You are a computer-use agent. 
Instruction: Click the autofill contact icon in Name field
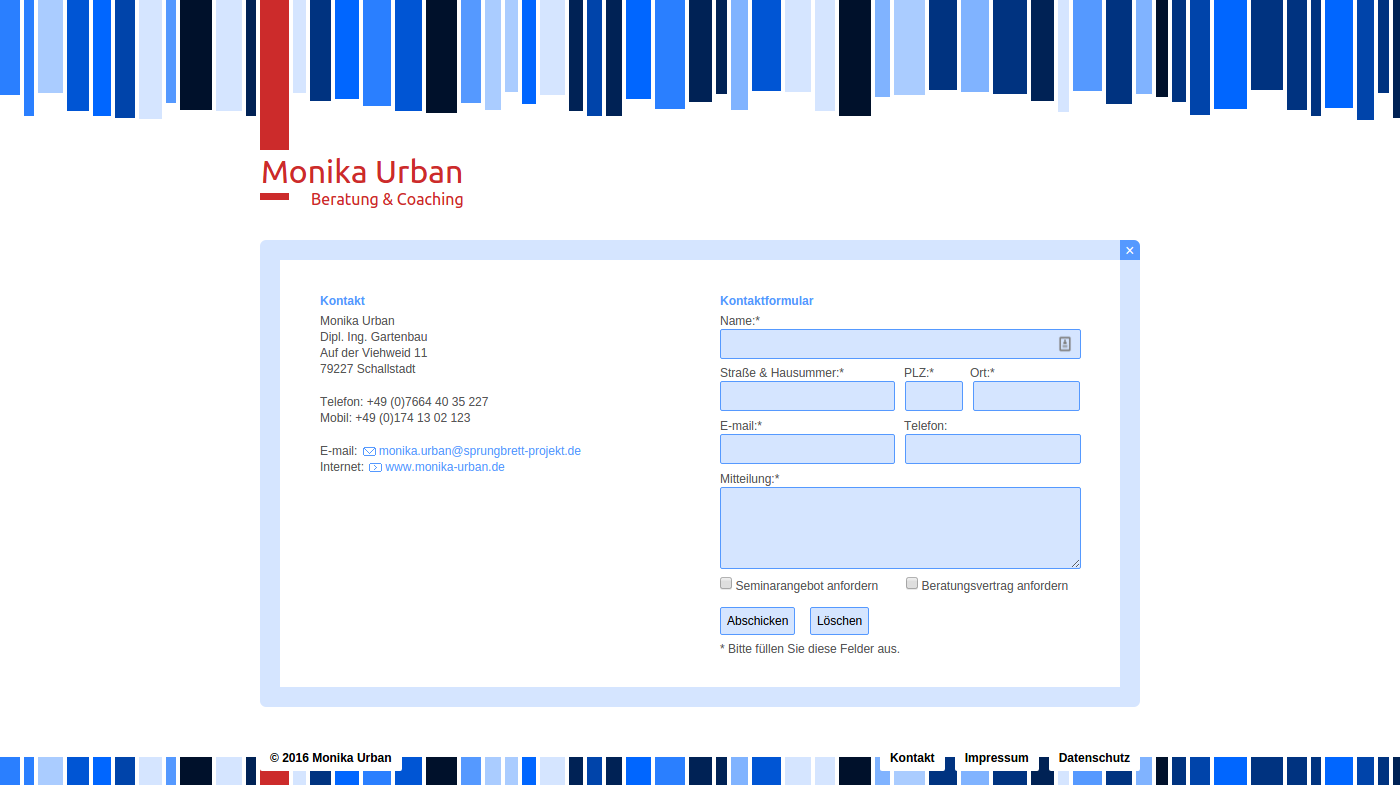[x=1065, y=344]
